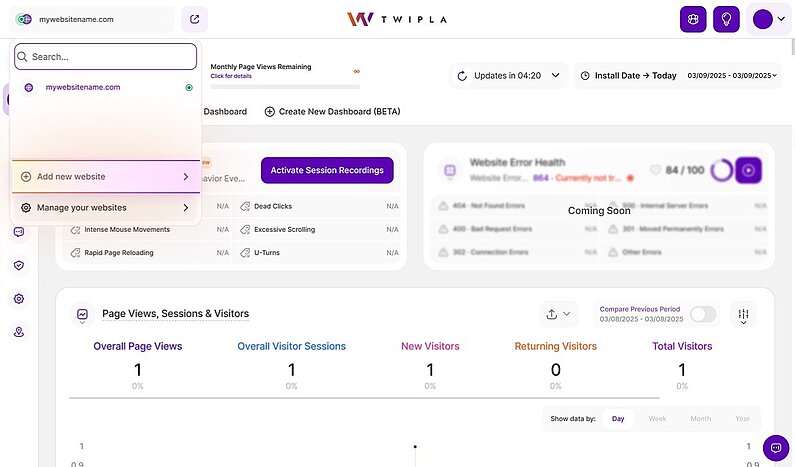Open the chat support bubble icon
The image size is (795, 467).
coord(775,448)
